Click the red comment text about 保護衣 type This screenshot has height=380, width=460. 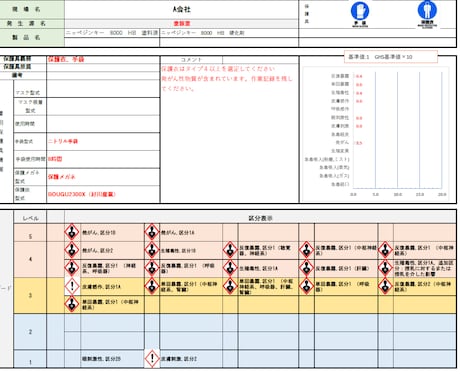click(x=218, y=69)
